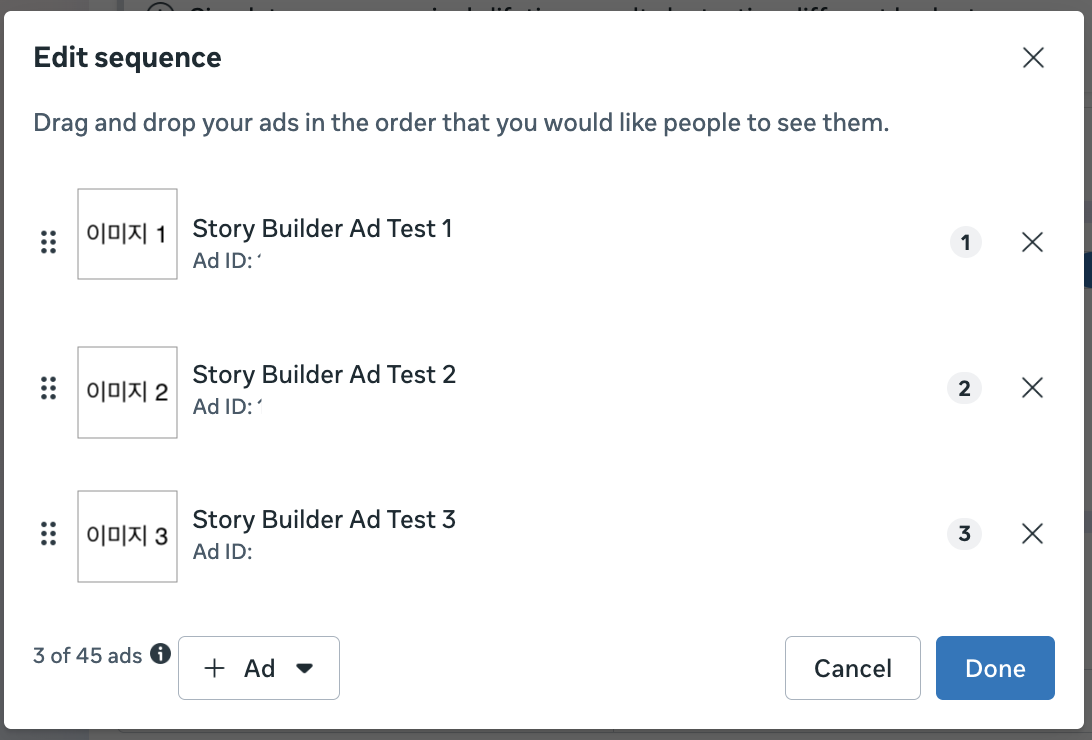Remove Story Builder Ad Test 2 from sequence

coord(1033,388)
